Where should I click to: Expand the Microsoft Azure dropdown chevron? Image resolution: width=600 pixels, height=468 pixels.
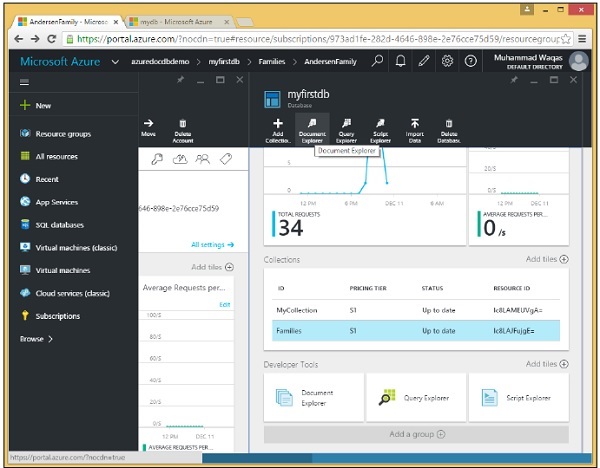point(115,62)
